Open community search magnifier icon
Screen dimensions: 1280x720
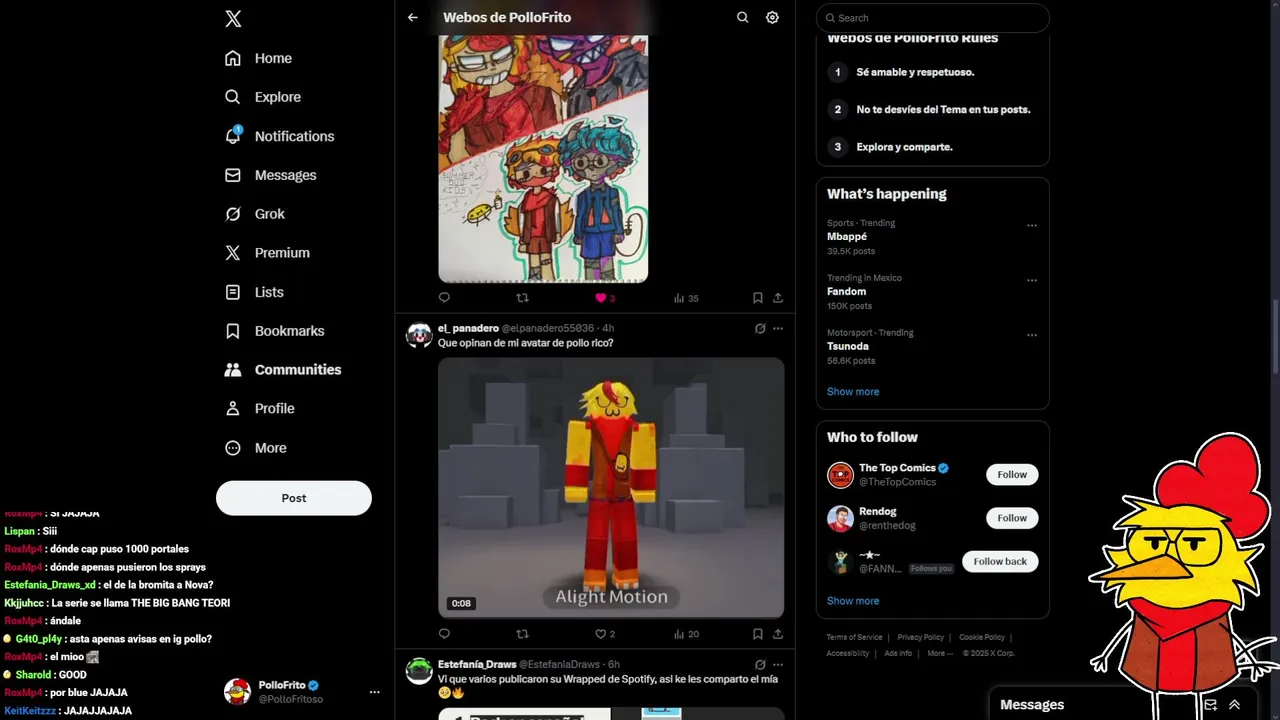(742, 18)
